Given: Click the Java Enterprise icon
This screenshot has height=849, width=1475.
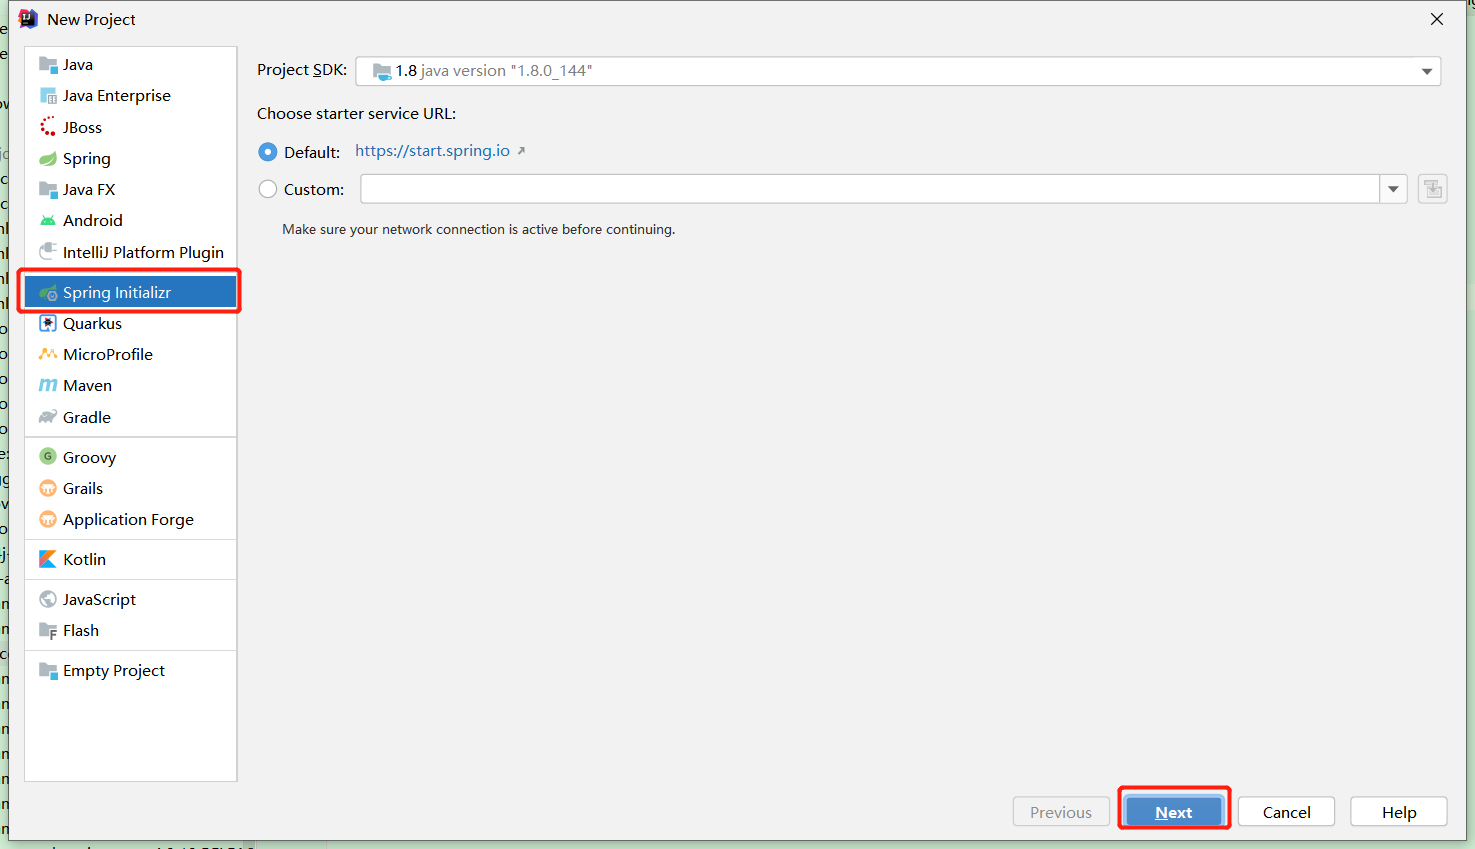Looking at the screenshot, I should (48, 96).
